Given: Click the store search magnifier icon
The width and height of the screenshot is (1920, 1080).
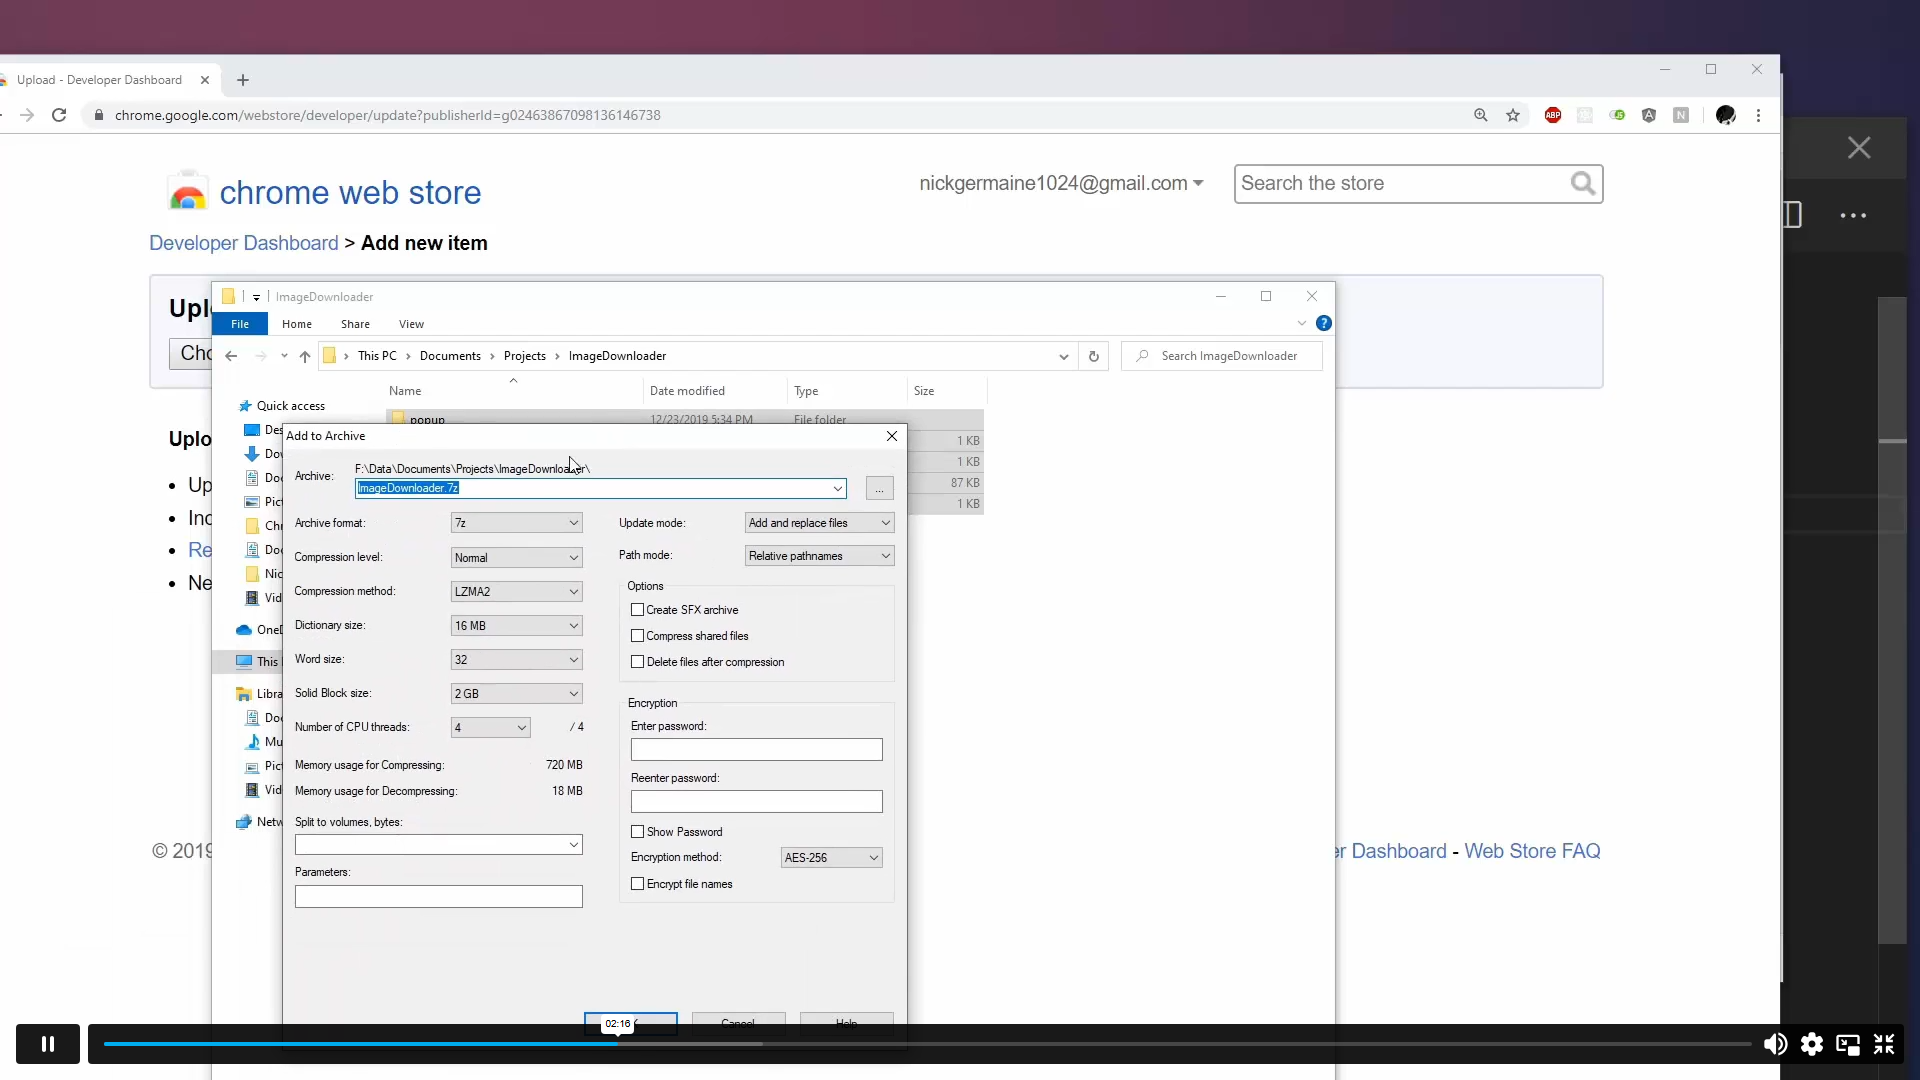Looking at the screenshot, I should (1582, 183).
